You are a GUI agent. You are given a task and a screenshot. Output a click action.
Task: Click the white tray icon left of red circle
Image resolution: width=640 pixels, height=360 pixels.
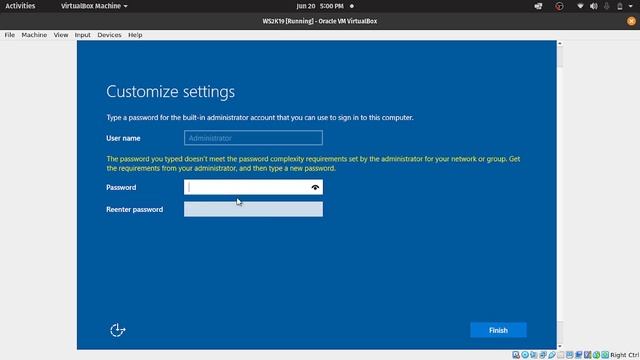(x=538, y=6)
